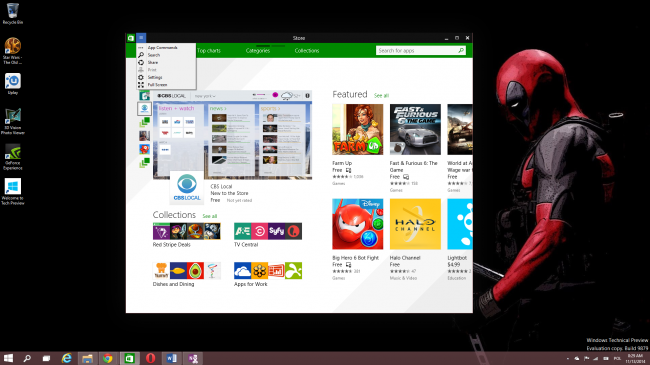Screen dimensions: 650x365
Task: Click the gear icon beside Settings entry
Action: click(141, 77)
